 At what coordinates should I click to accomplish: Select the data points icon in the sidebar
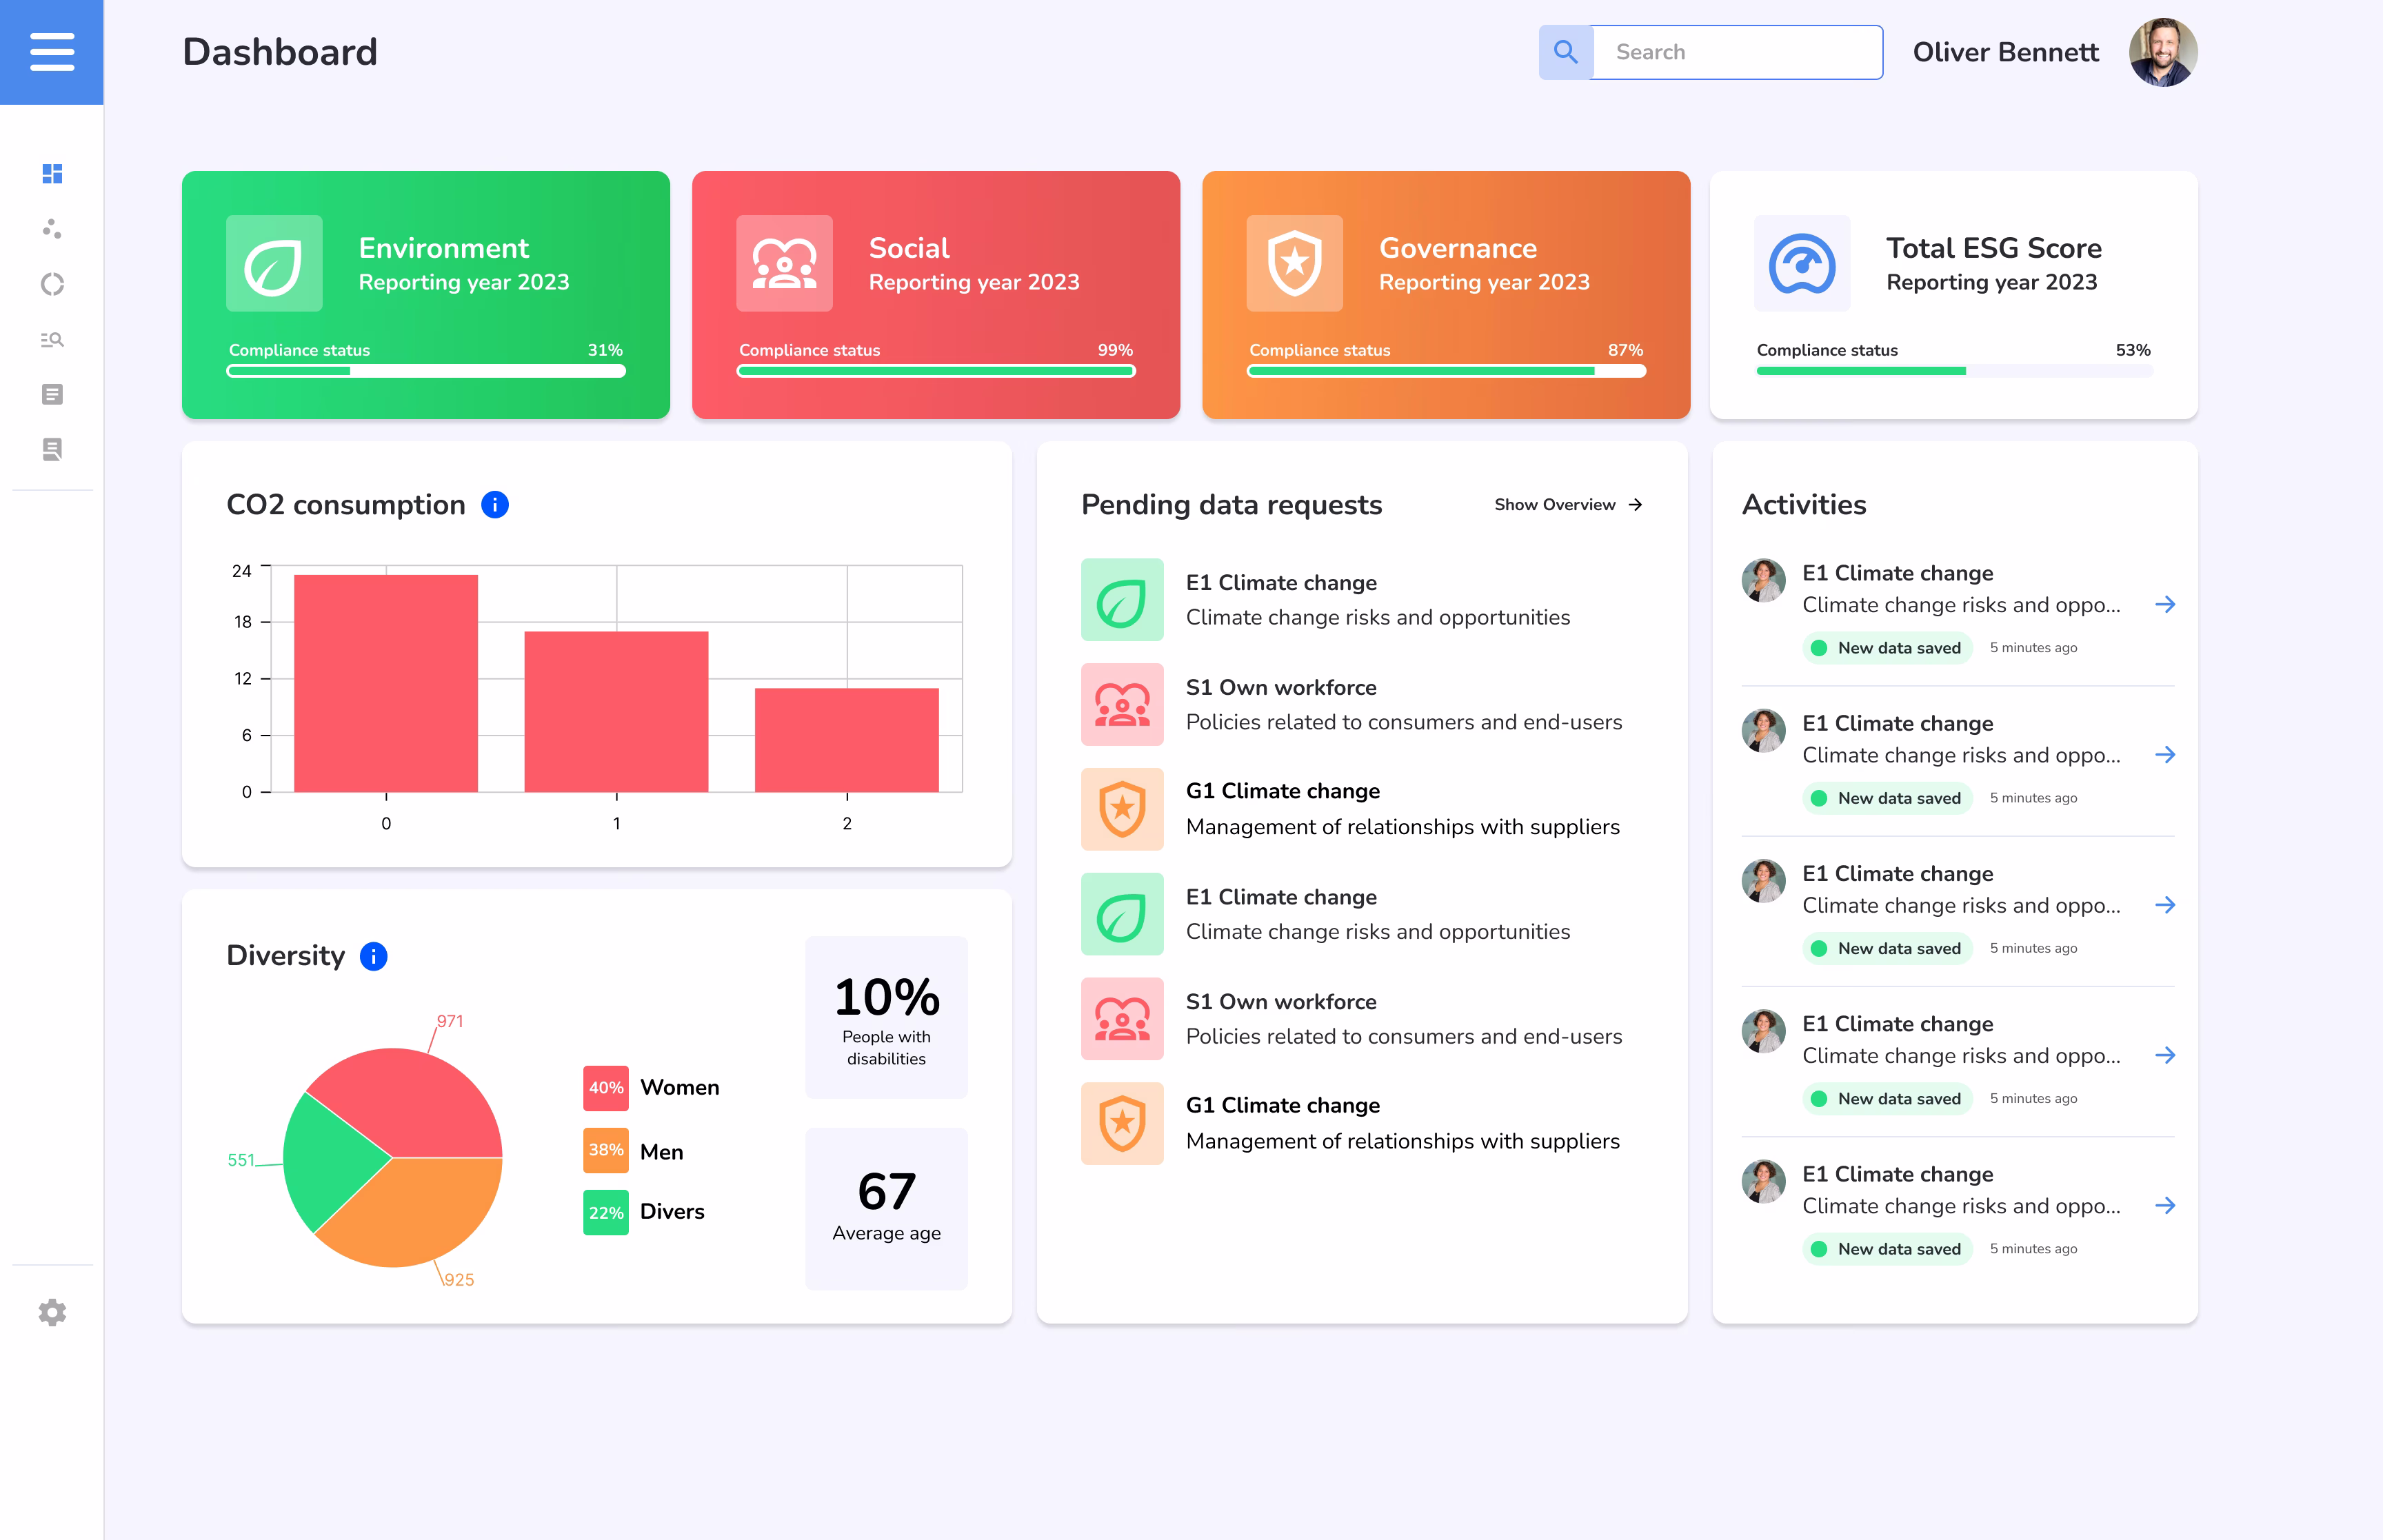[52, 229]
